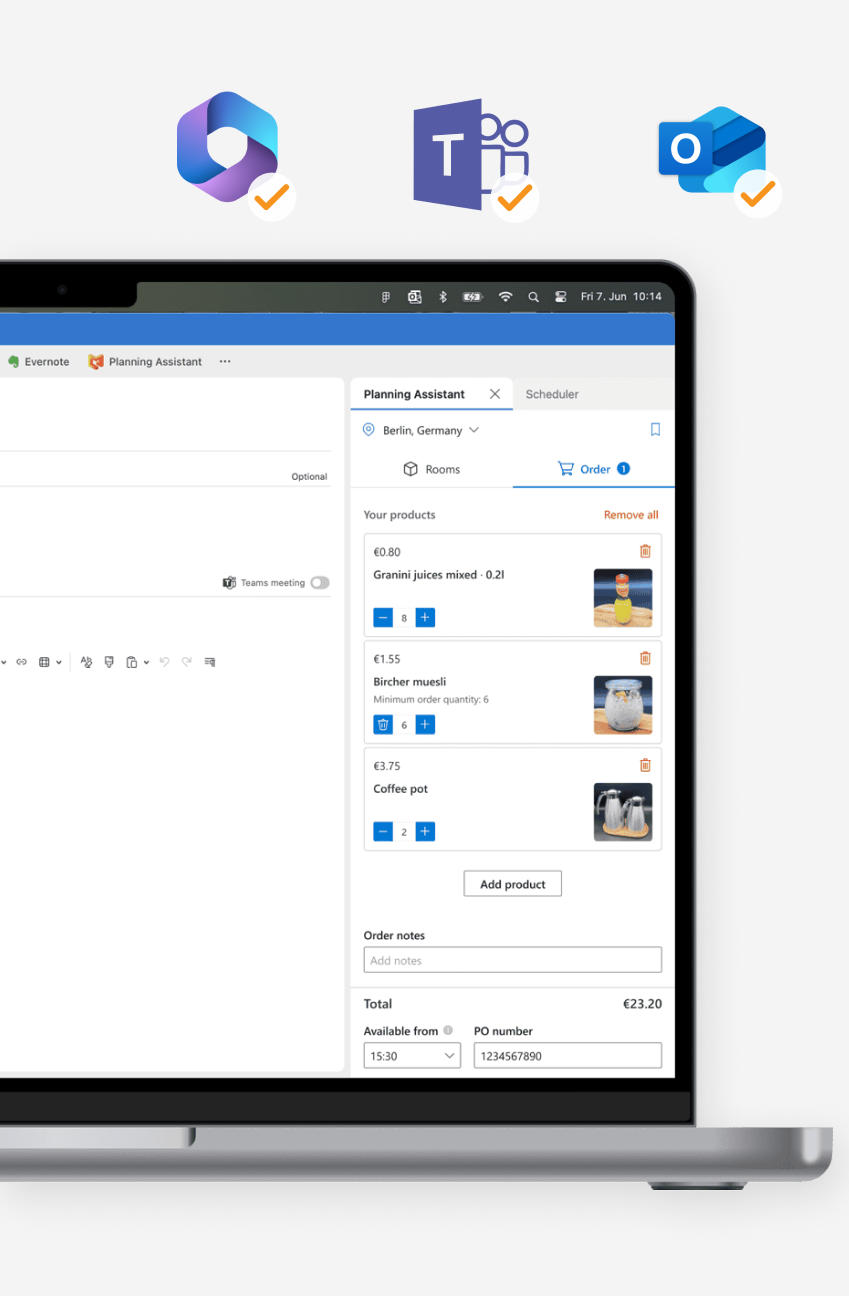The height and width of the screenshot is (1296, 849).
Task: Click the battery status icon
Action: click(472, 297)
